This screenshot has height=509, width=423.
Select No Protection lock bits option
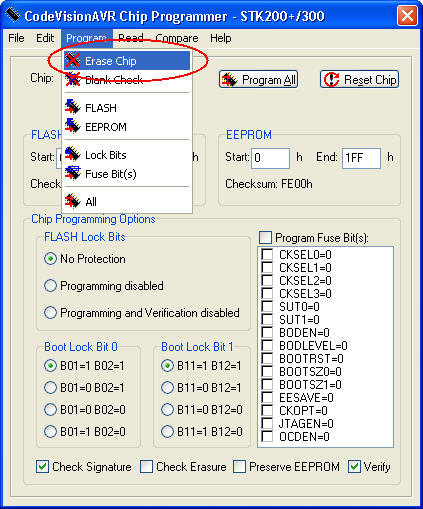click(x=50, y=259)
